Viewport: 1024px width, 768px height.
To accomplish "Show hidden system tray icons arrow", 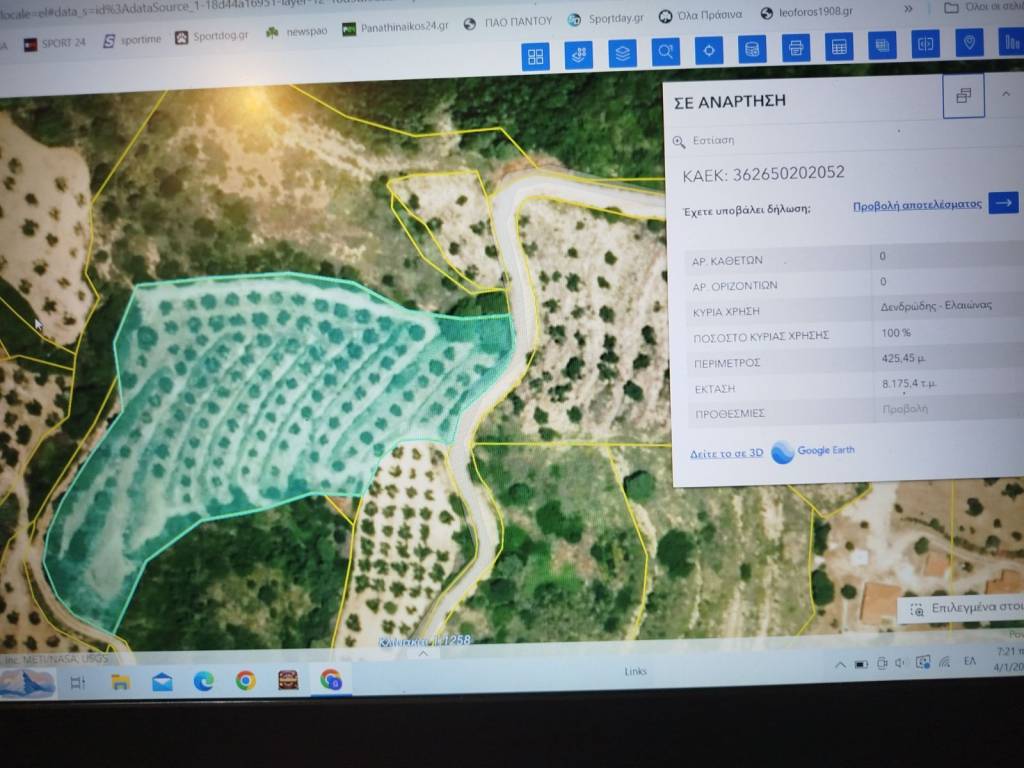I will pos(838,665).
